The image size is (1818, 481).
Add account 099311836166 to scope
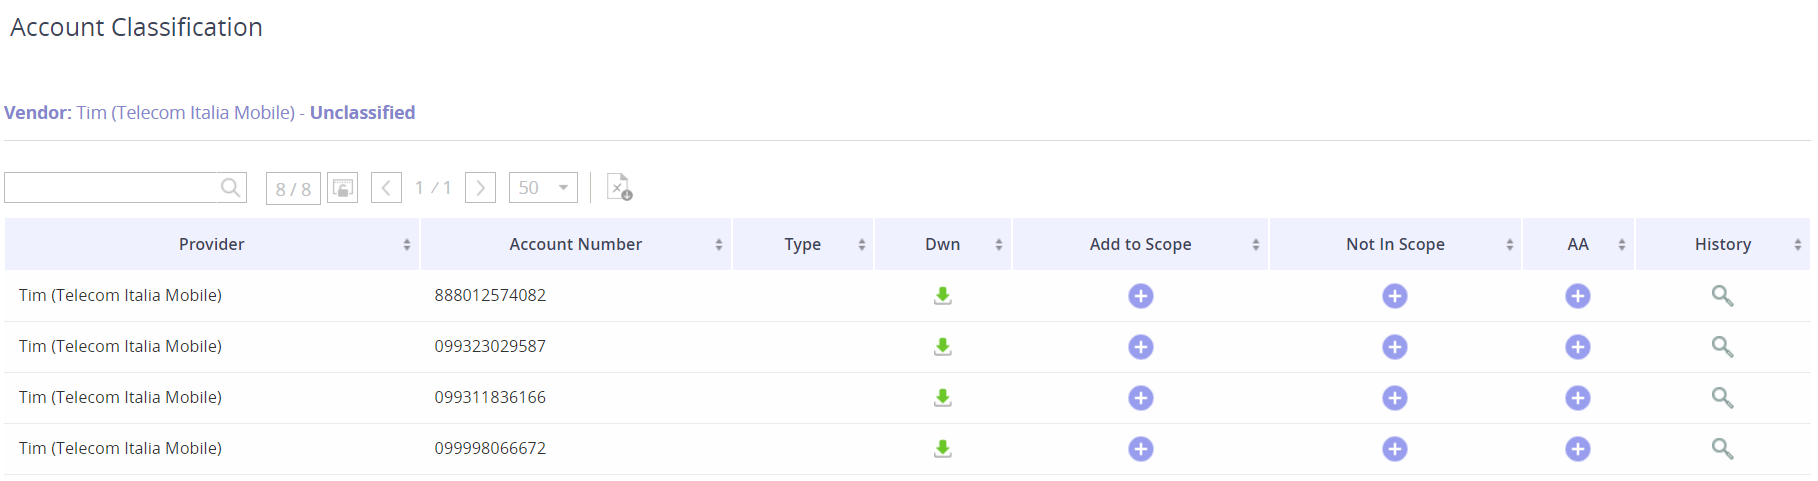(x=1141, y=398)
